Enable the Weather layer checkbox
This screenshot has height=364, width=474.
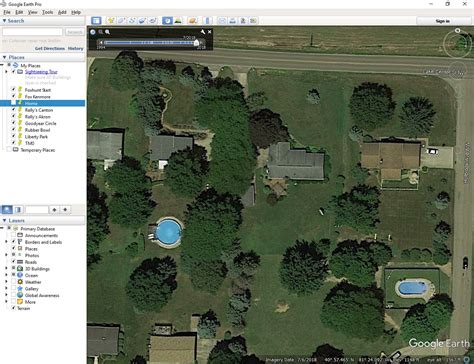coord(13,282)
